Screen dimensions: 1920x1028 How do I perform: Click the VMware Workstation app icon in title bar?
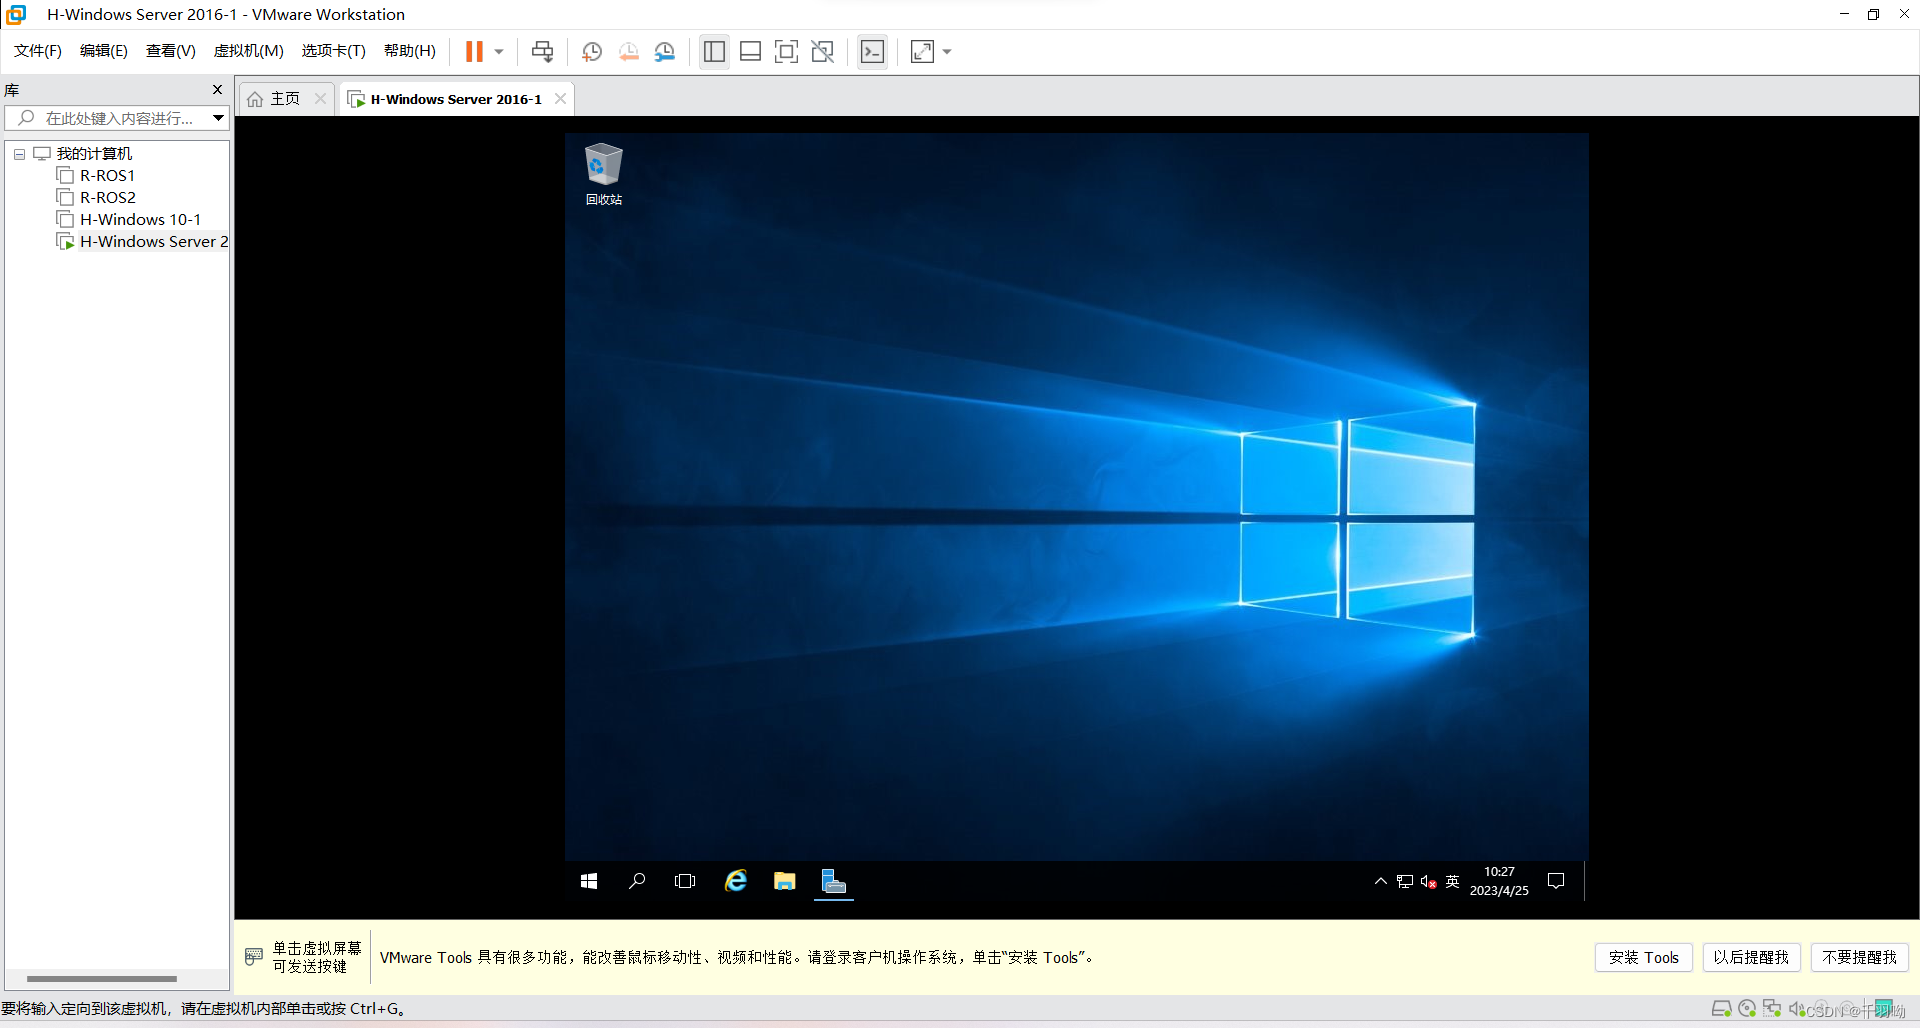[x=16, y=14]
